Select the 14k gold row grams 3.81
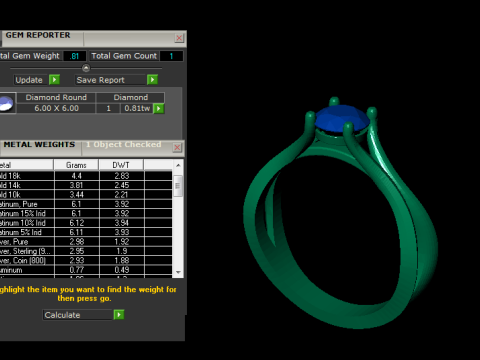The height and width of the screenshot is (360, 480). (76, 185)
